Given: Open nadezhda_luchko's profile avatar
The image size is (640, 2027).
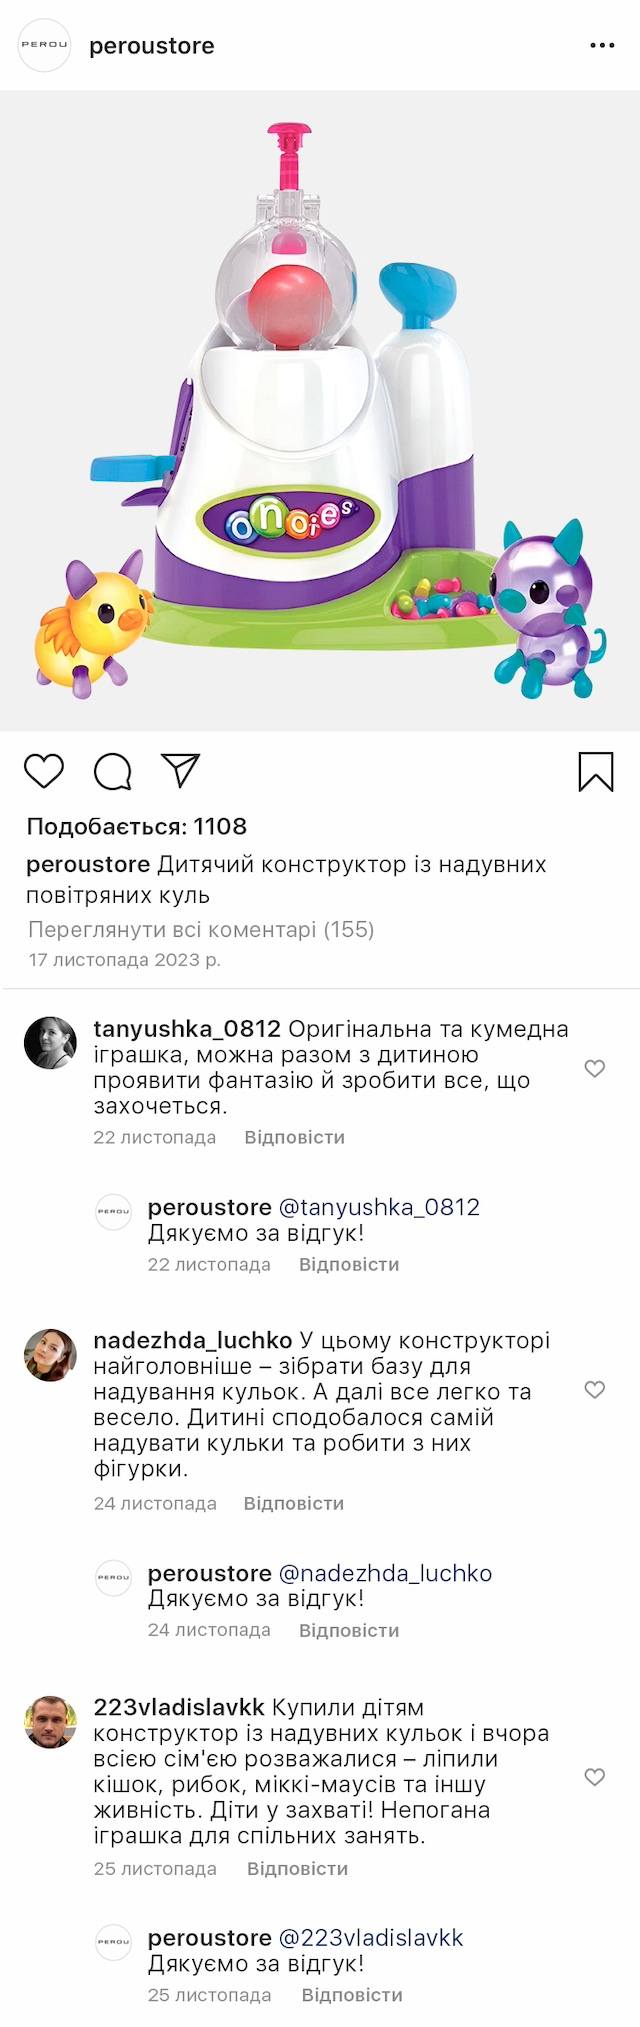Looking at the screenshot, I should 50,1355.
